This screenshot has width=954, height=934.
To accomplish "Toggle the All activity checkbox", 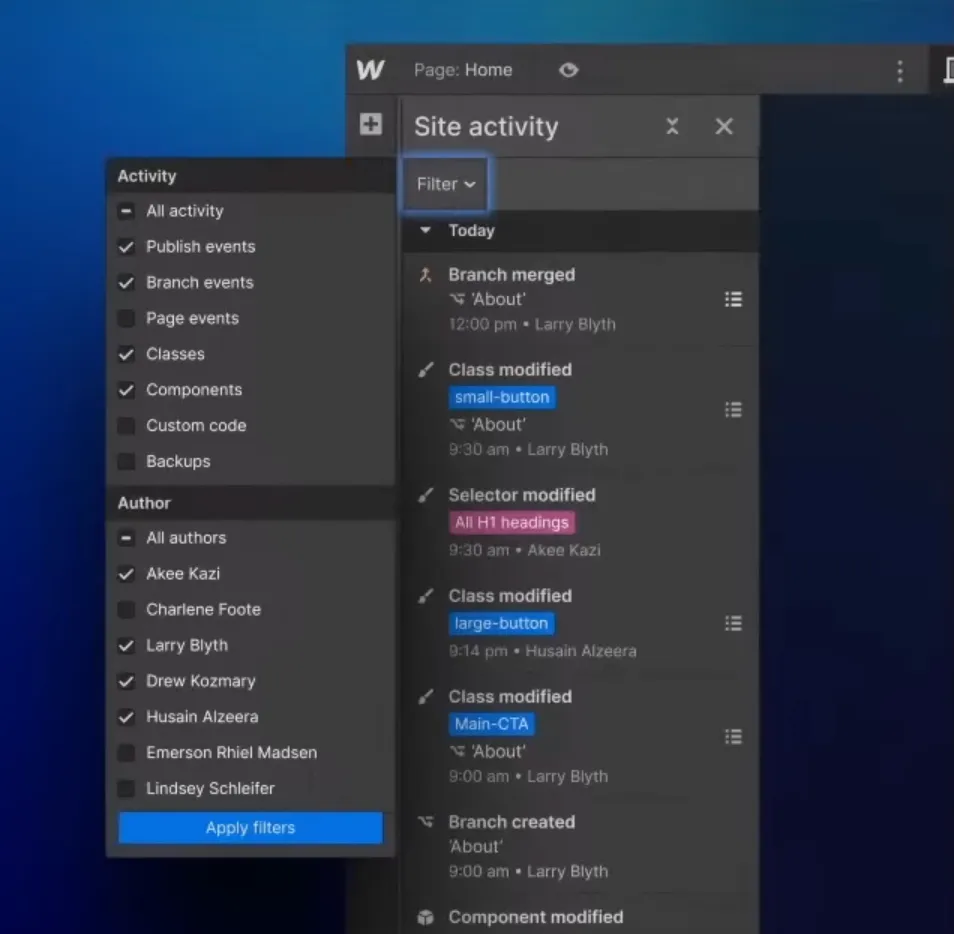I will click(x=126, y=211).
